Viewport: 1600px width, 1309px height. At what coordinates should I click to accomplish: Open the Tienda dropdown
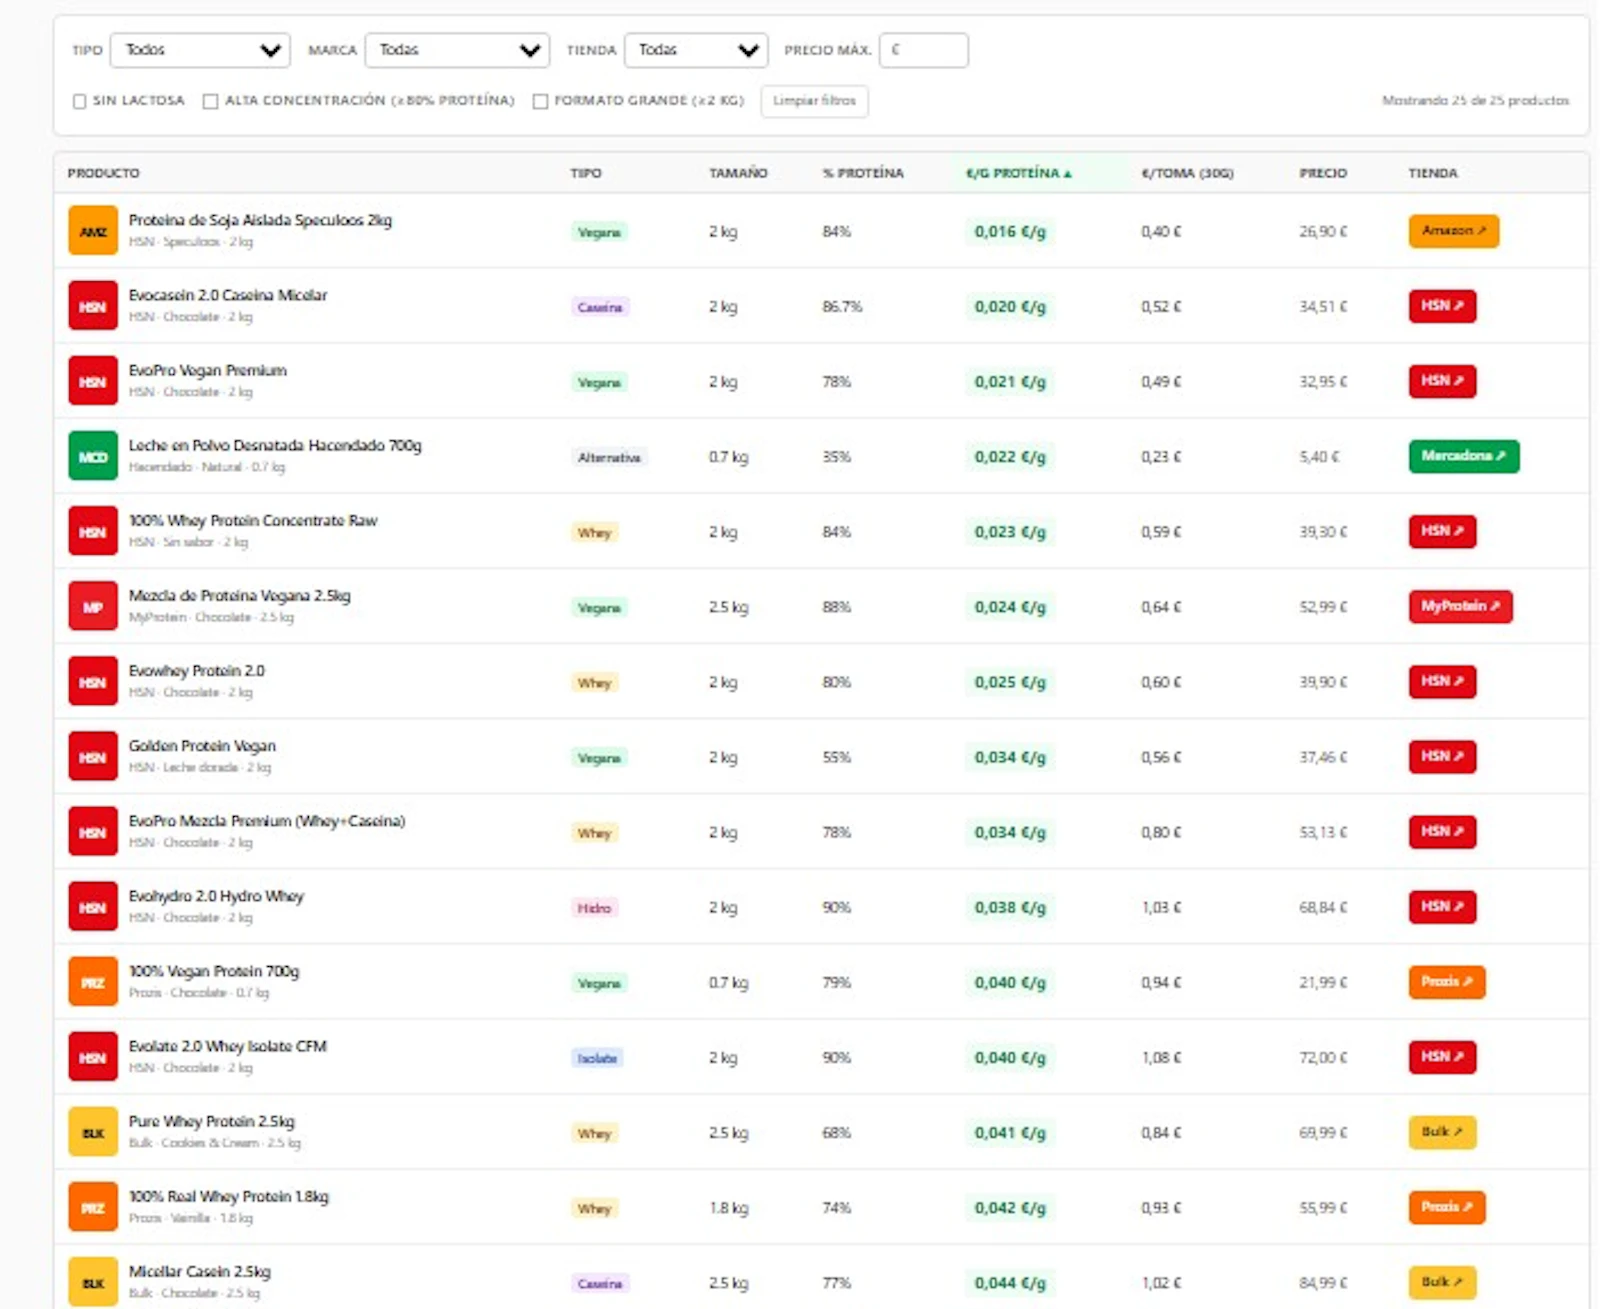tap(696, 50)
